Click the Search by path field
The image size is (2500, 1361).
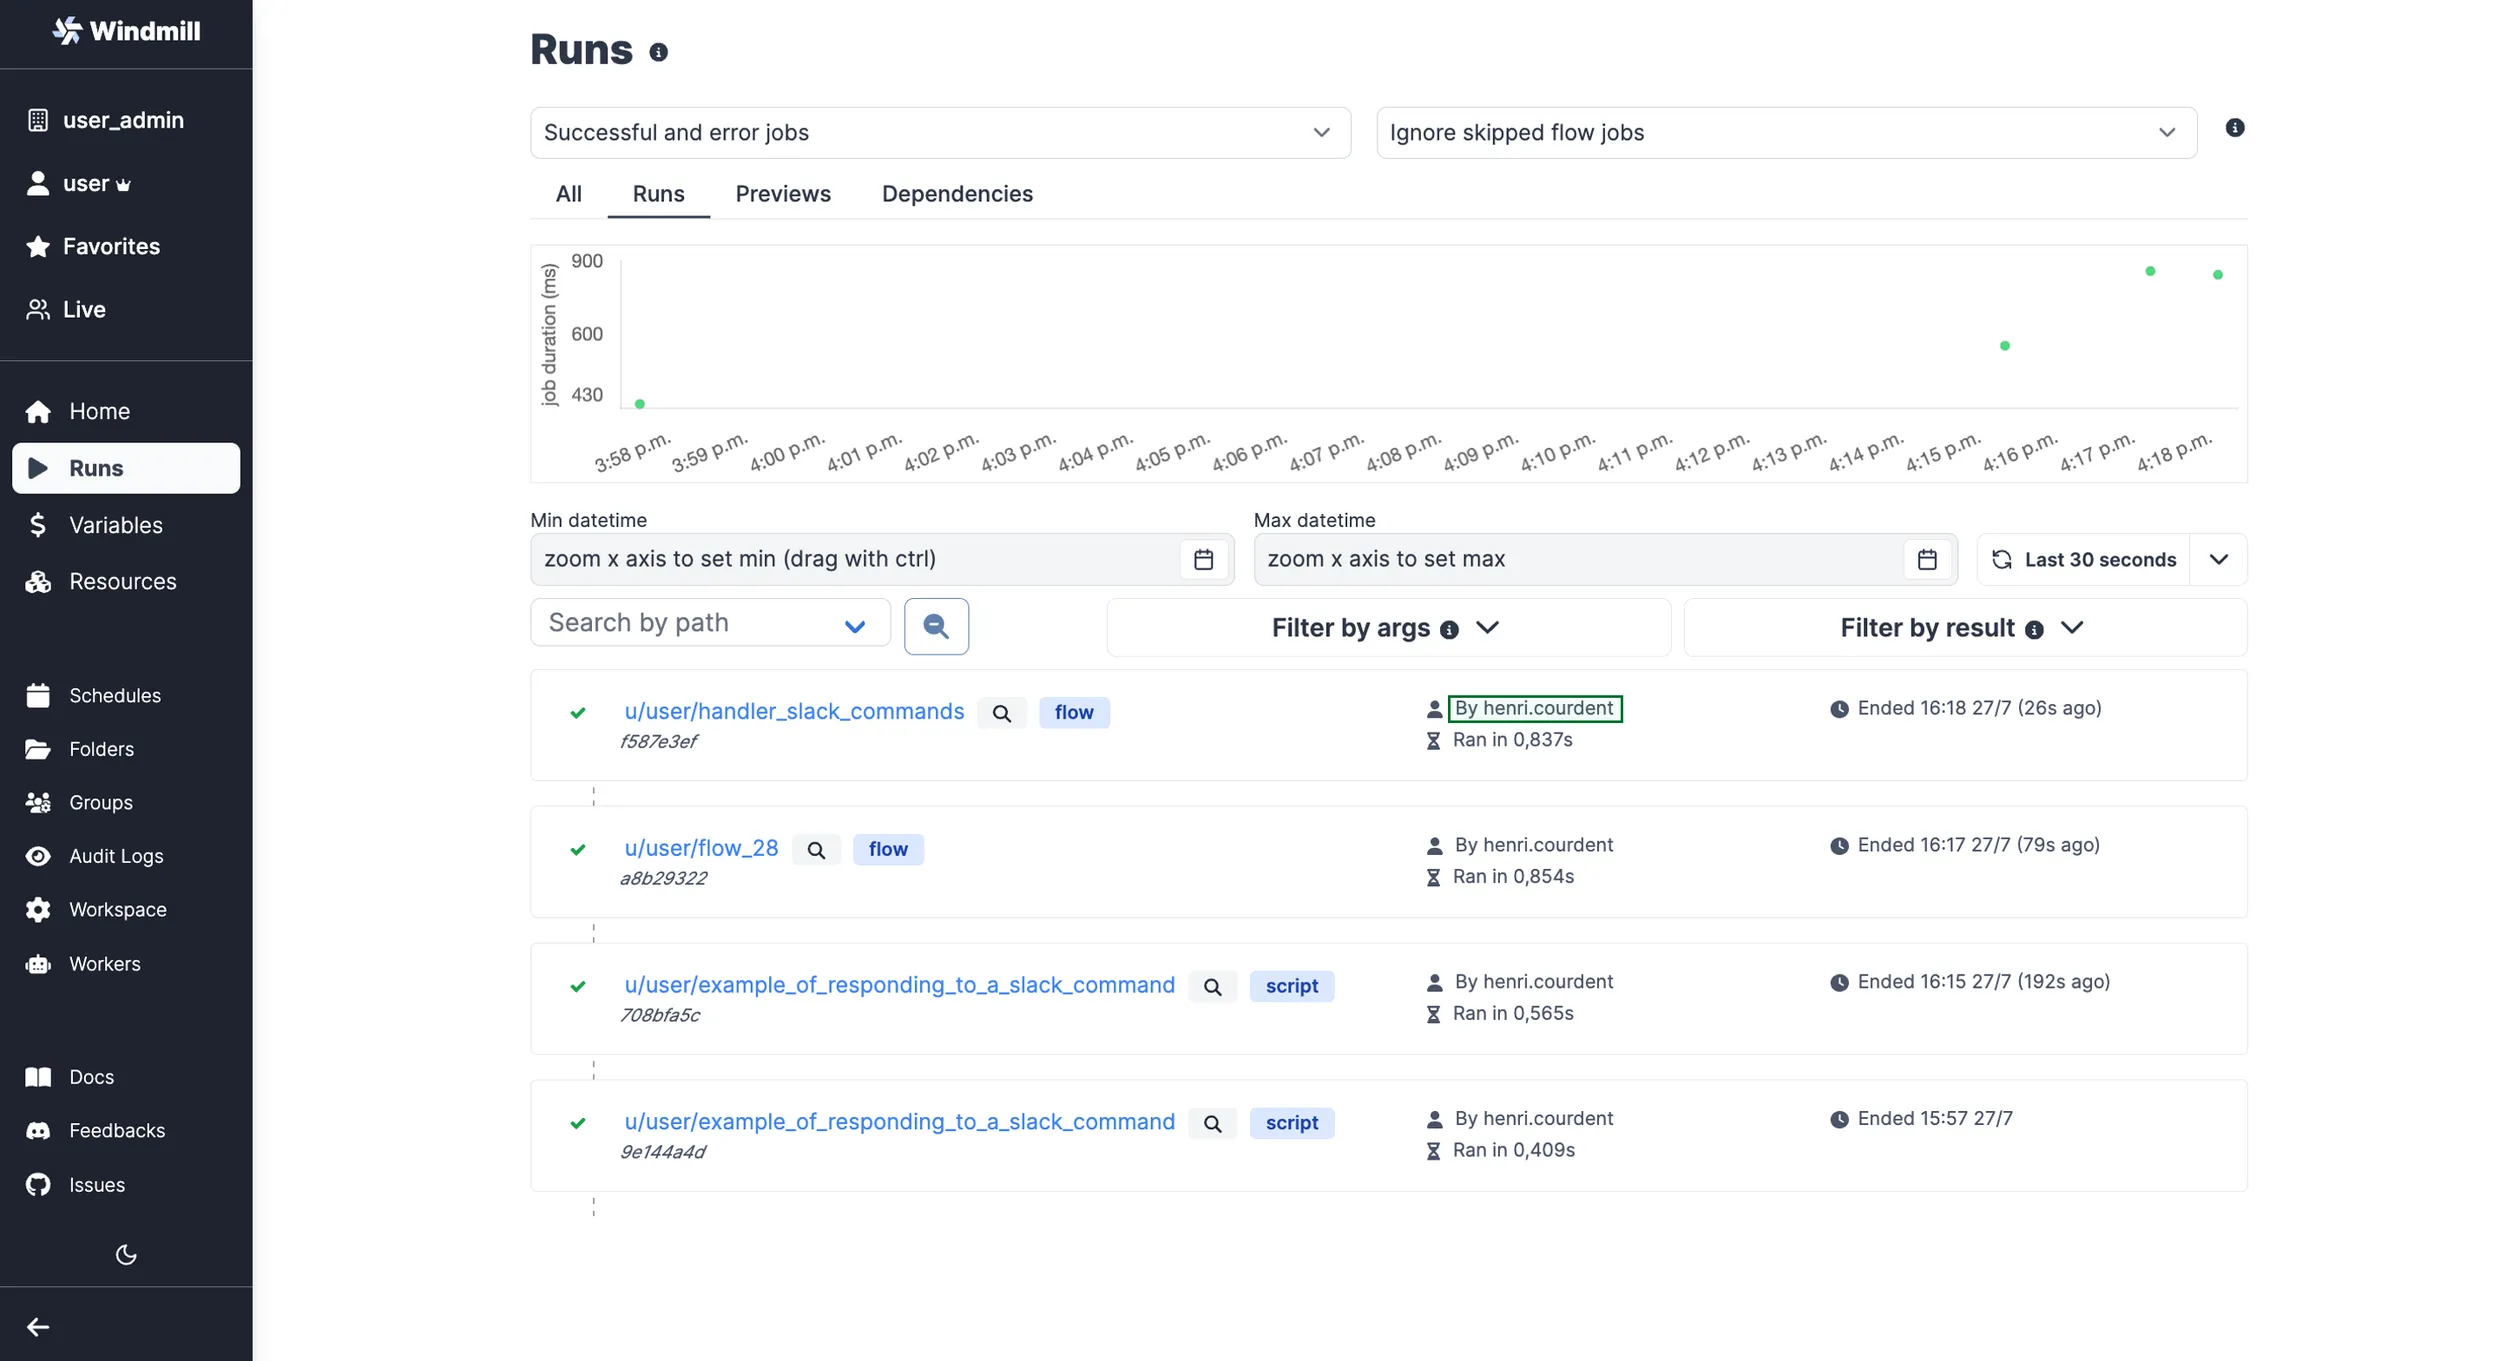click(x=690, y=623)
